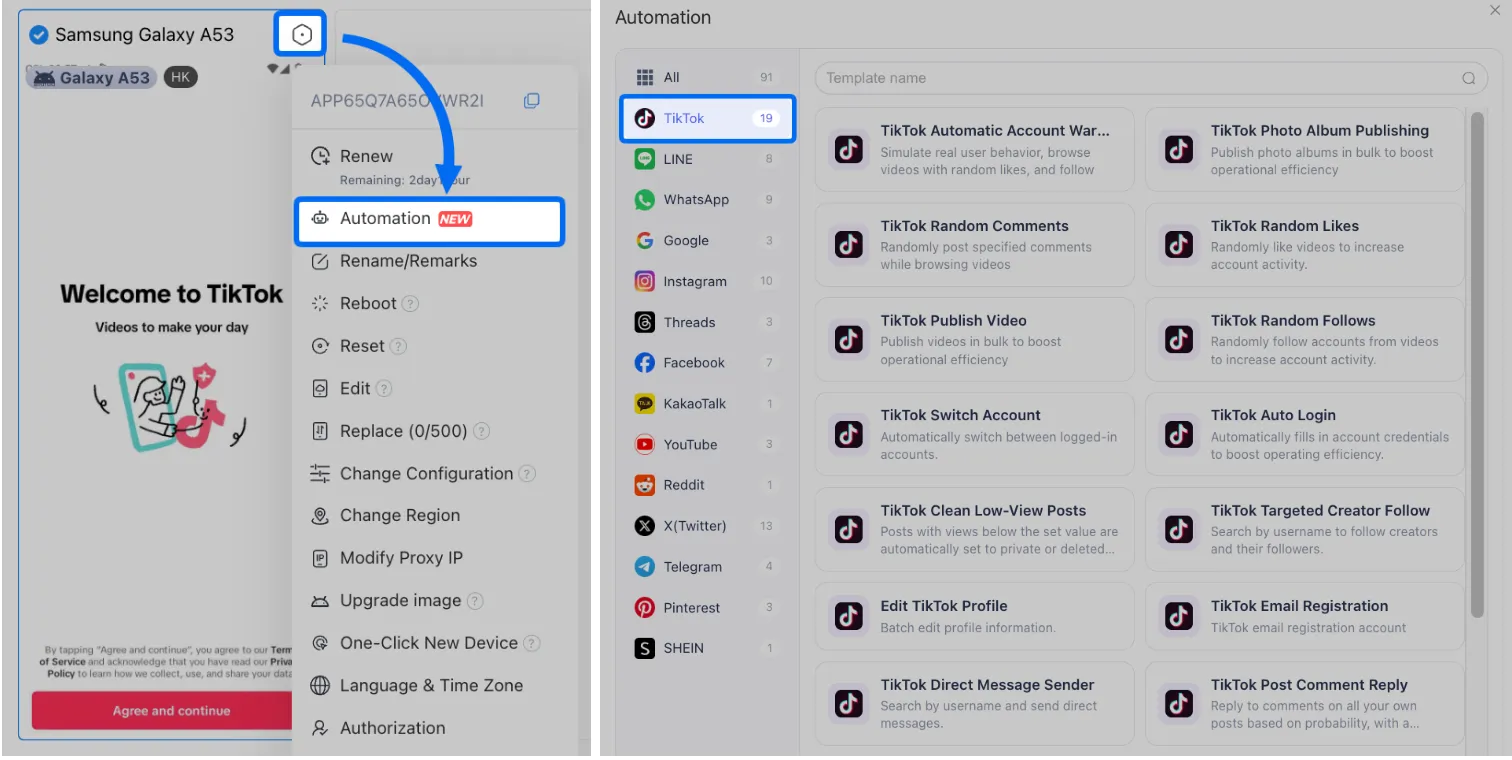This screenshot has height=760, width=1512.
Task: Select the Reddit category
Action: pyautogui.click(x=706, y=485)
